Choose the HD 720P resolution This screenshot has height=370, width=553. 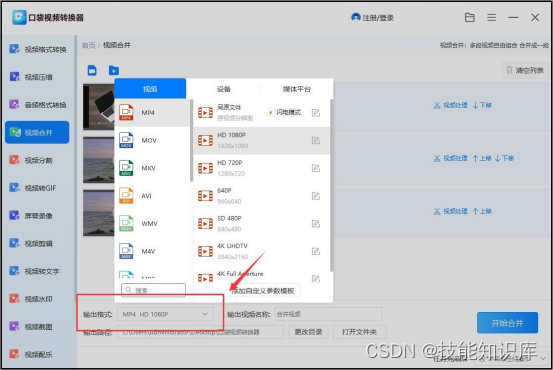(x=262, y=168)
